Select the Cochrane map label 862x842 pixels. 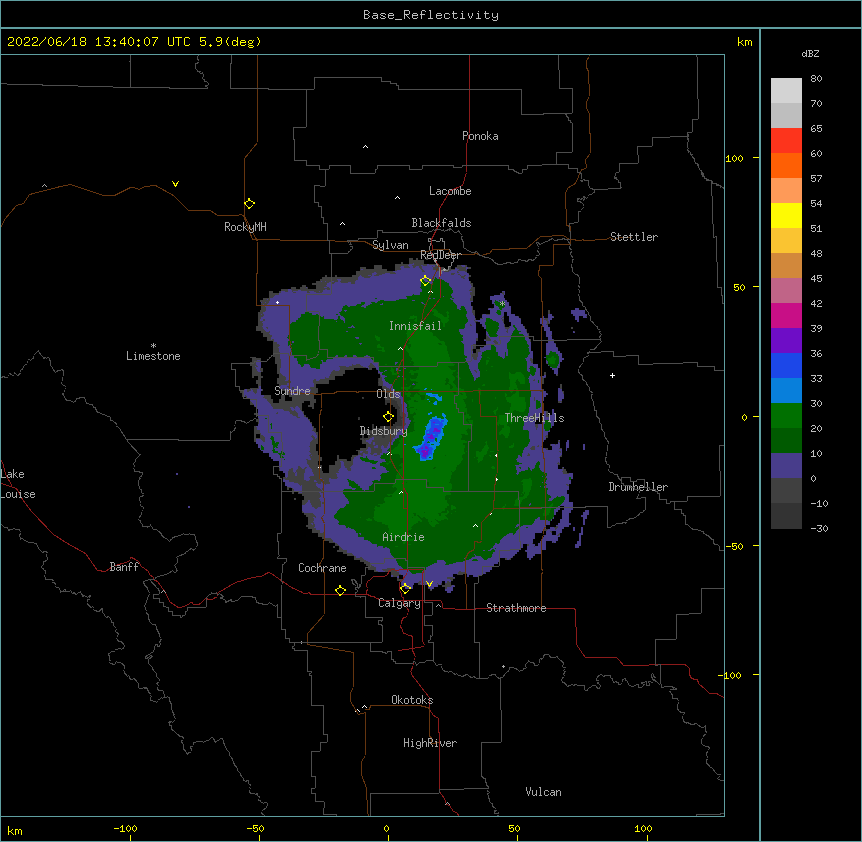coord(322,568)
